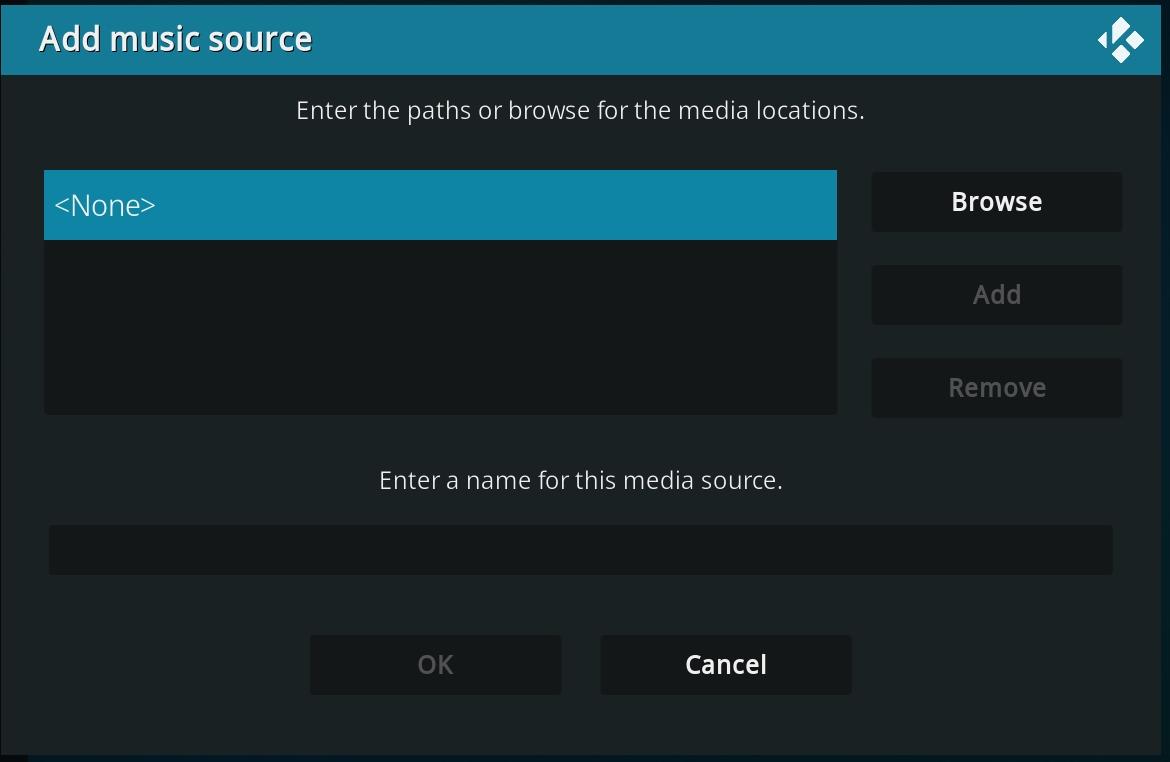Choose the highlighted <None> location row
Viewport: 1170px width, 762px height.
click(x=440, y=205)
